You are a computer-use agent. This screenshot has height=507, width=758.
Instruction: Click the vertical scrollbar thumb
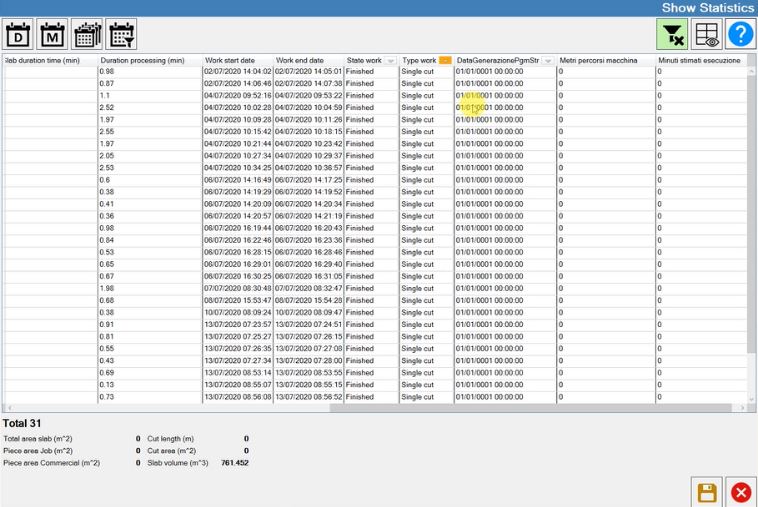(x=751, y=213)
